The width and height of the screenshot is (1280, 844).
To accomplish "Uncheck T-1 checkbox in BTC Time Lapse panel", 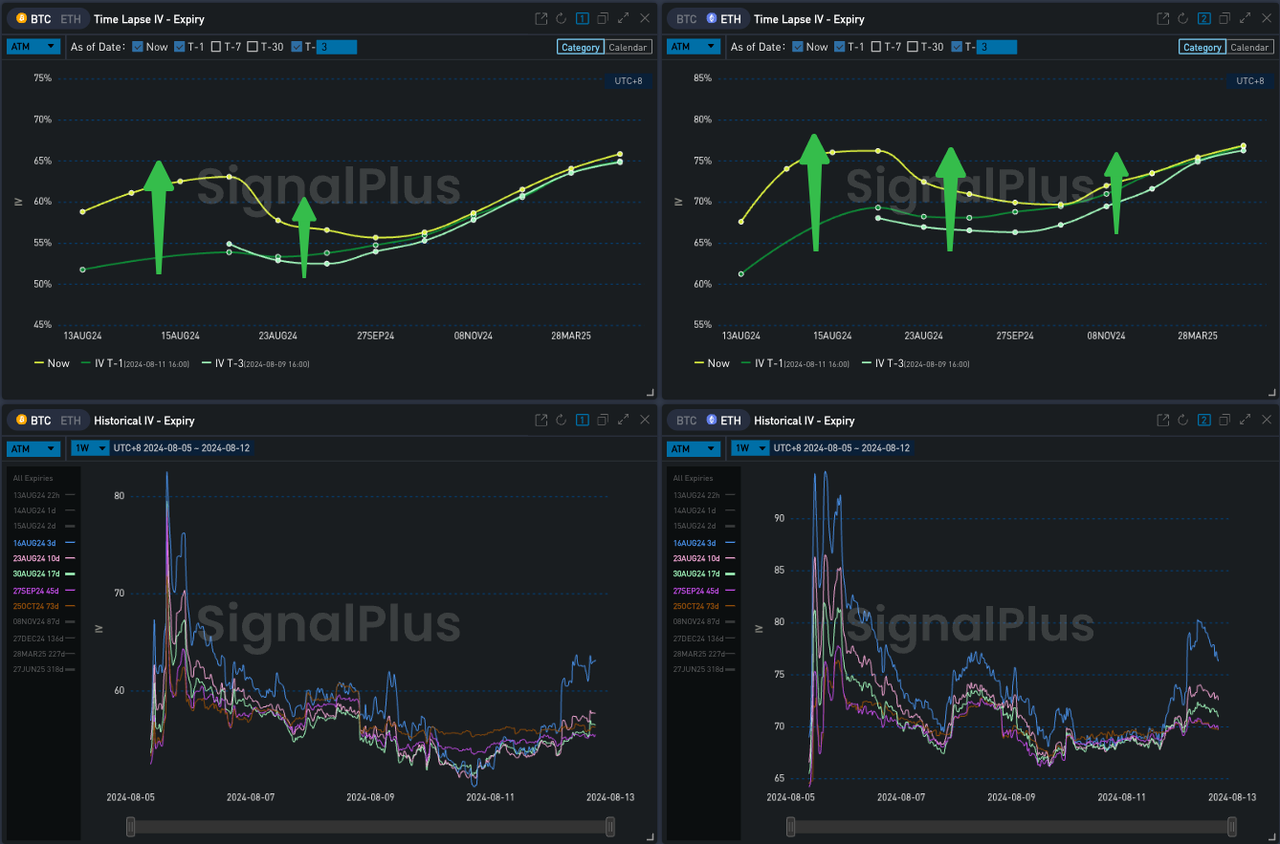I will coord(179,47).
